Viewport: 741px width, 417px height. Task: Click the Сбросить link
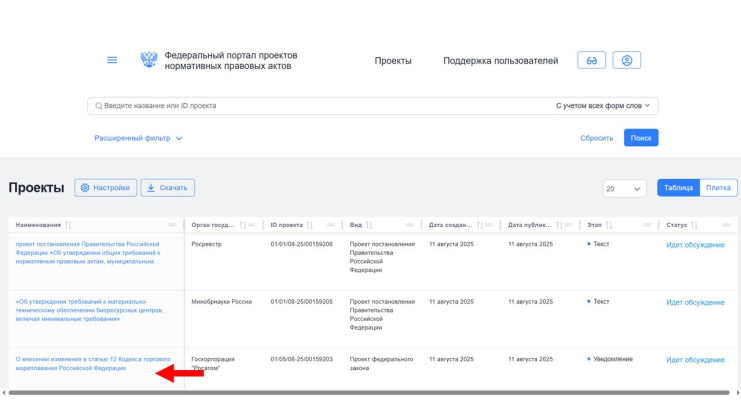coord(597,138)
